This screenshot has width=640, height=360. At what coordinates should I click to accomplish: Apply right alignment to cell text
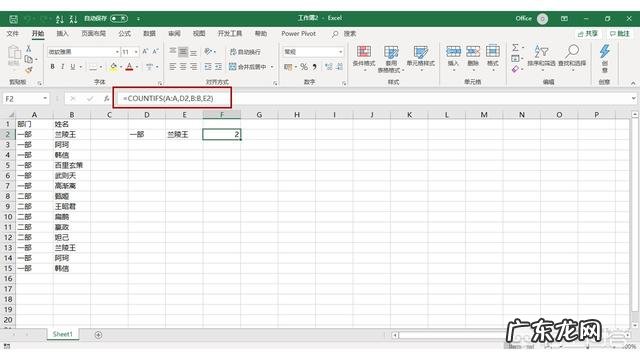point(193,66)
